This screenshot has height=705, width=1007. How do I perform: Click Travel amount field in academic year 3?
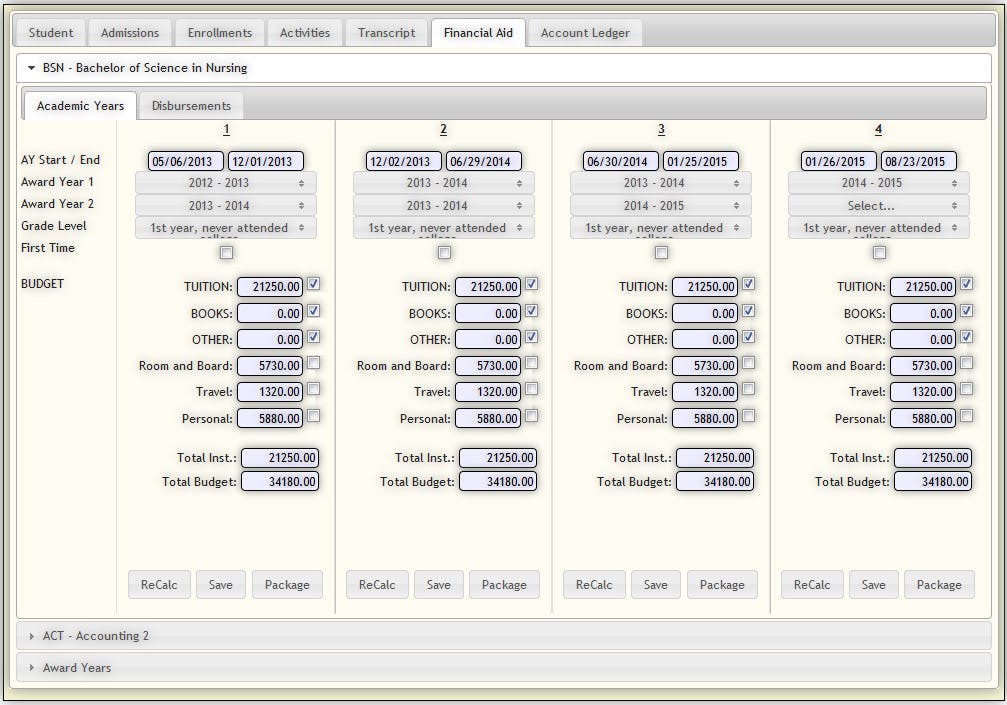click(x=705, y=392)
